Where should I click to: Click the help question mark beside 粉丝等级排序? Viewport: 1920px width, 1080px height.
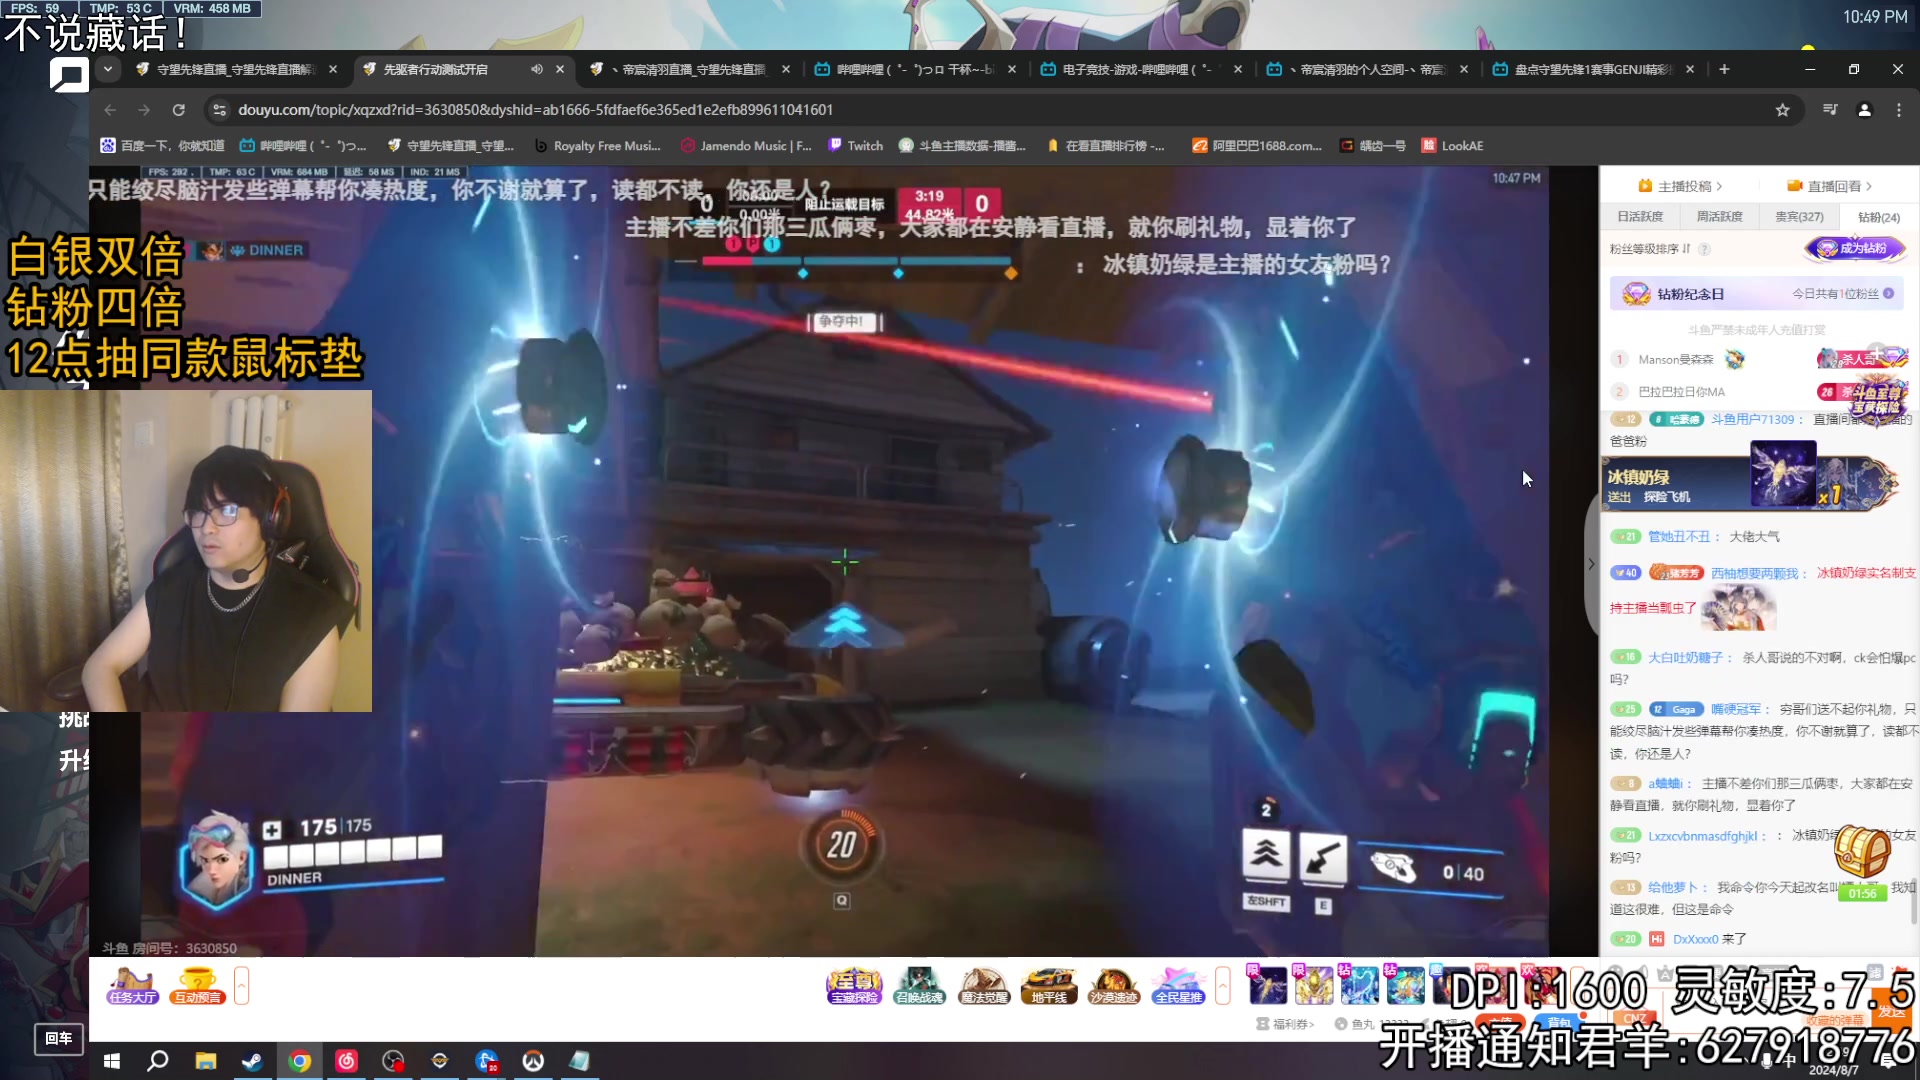[x=1704, y=249]
